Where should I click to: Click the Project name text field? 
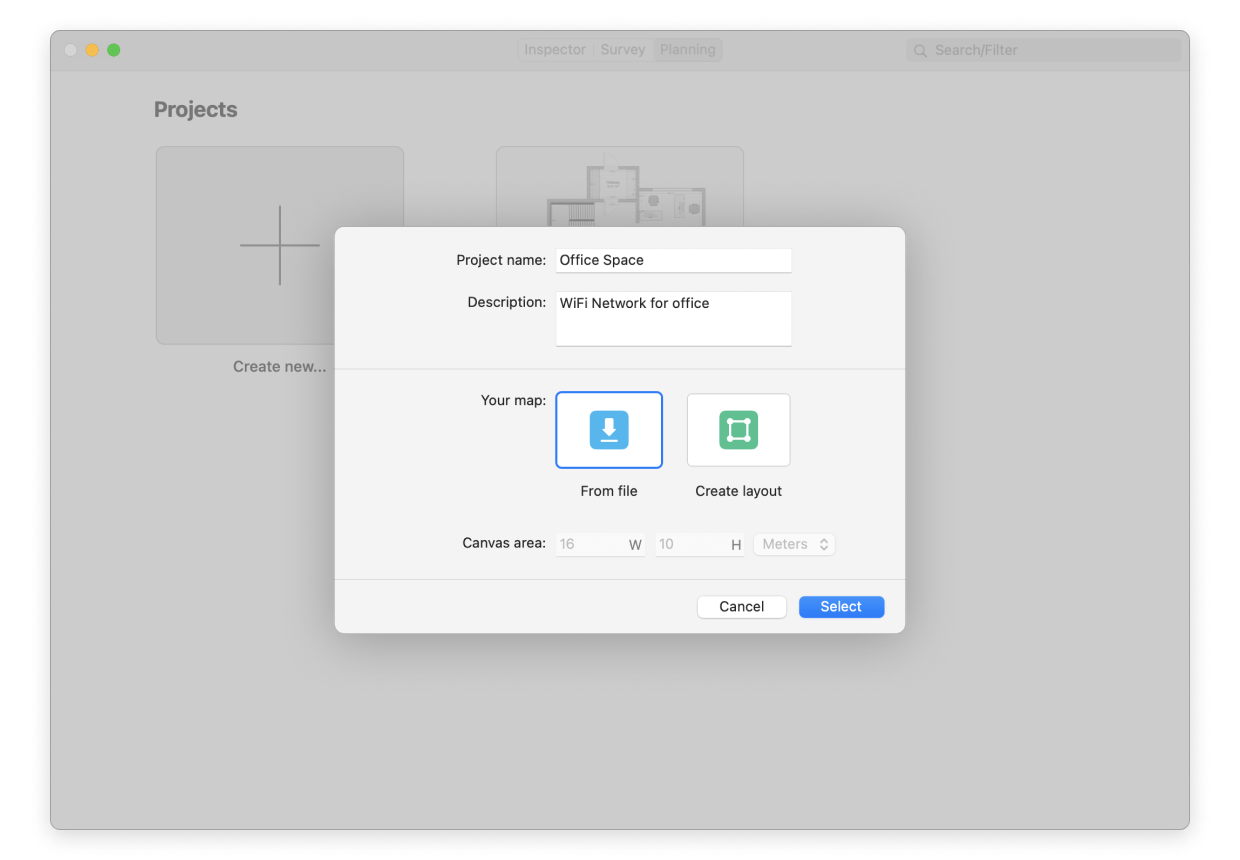coord(673,260)
